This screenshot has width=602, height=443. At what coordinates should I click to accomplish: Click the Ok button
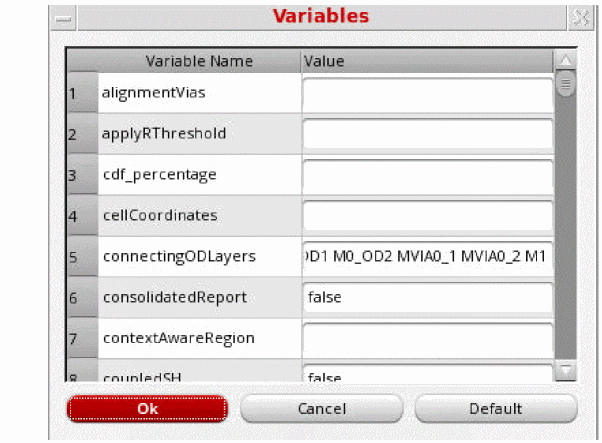[147, 408]
